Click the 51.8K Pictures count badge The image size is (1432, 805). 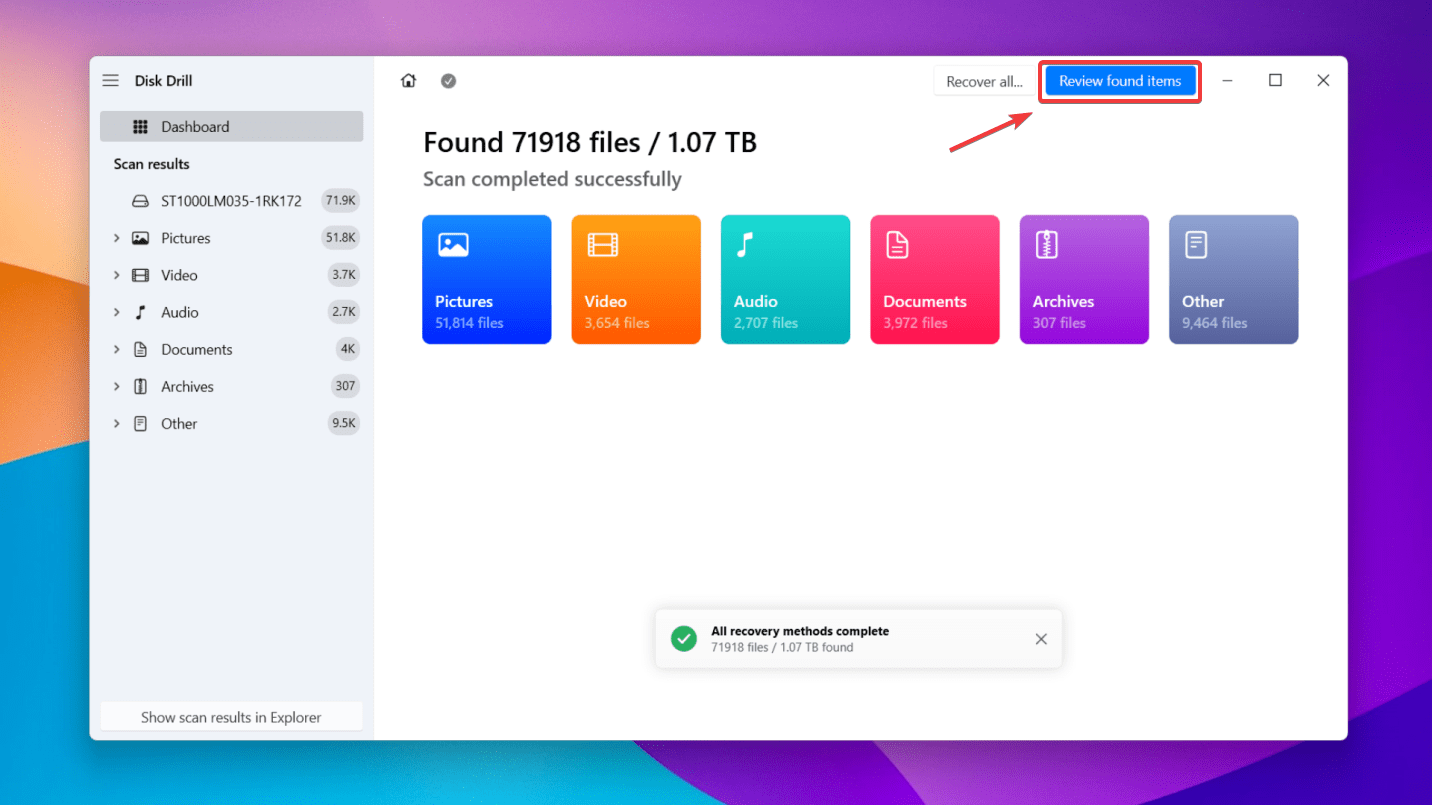(340, 238)
